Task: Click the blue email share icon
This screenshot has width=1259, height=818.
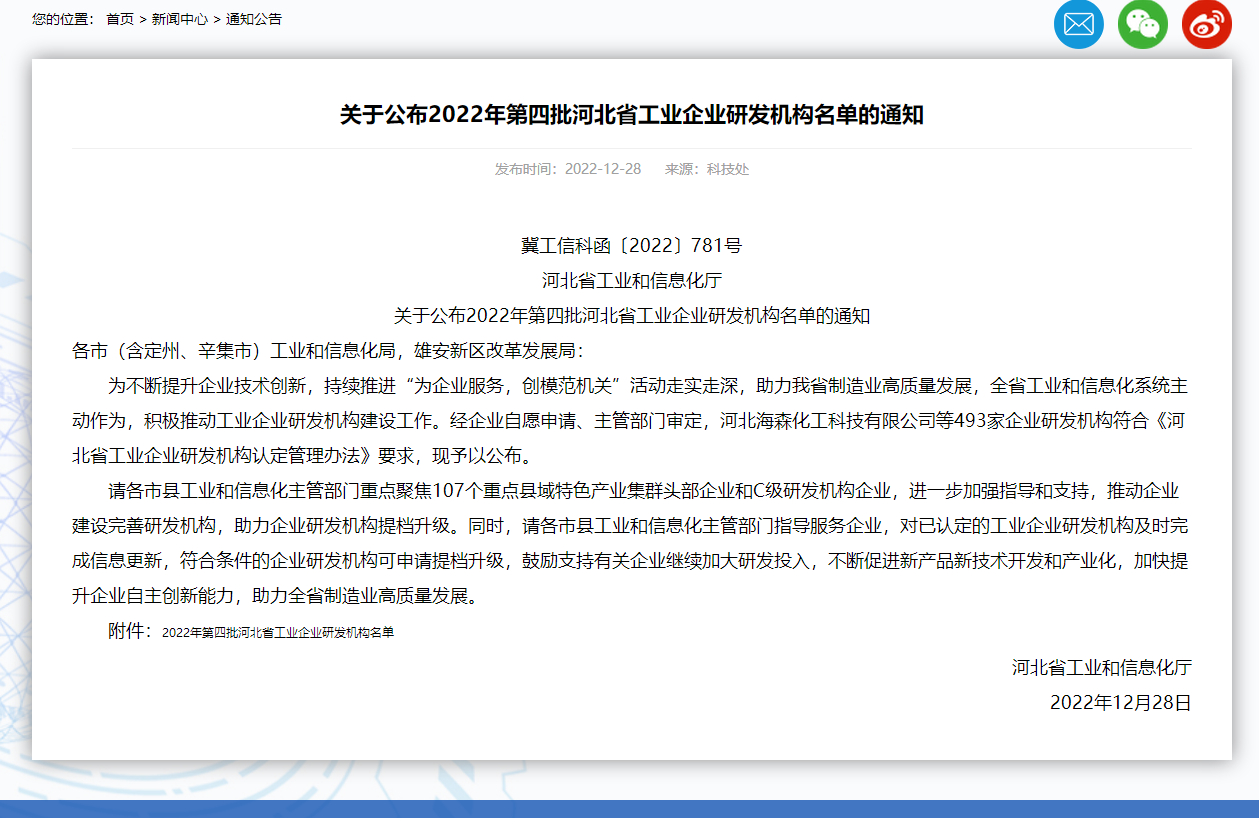Action: point(1078,23)
